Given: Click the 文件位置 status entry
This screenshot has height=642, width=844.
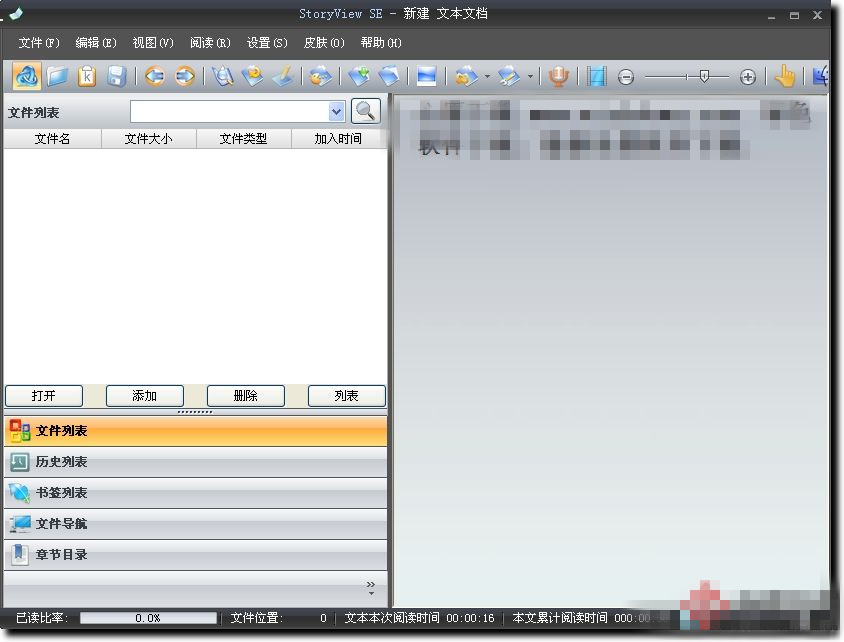Looking at the screenshot, I should coord(278,618).
